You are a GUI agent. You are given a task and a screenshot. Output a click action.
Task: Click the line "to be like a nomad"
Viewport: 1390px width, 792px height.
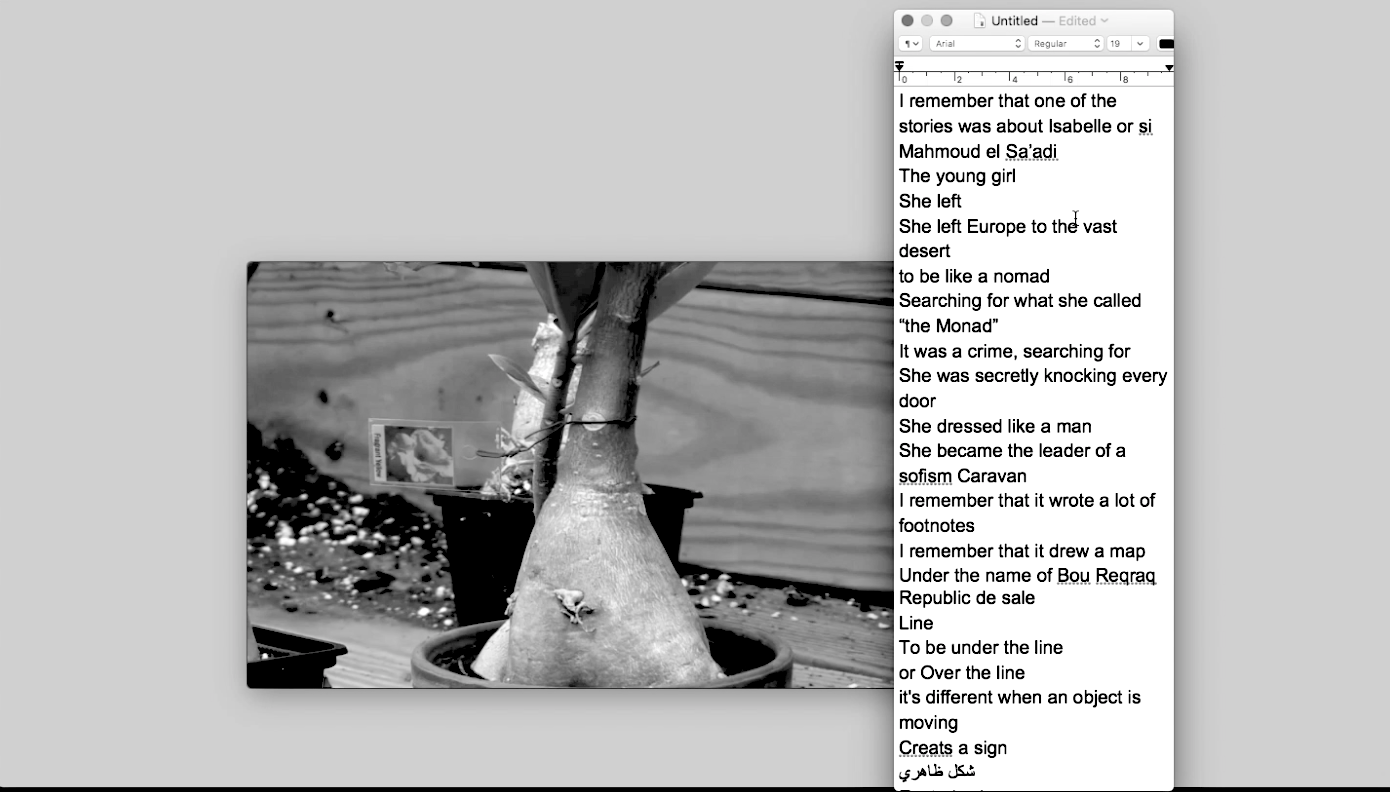pos(974,276)
